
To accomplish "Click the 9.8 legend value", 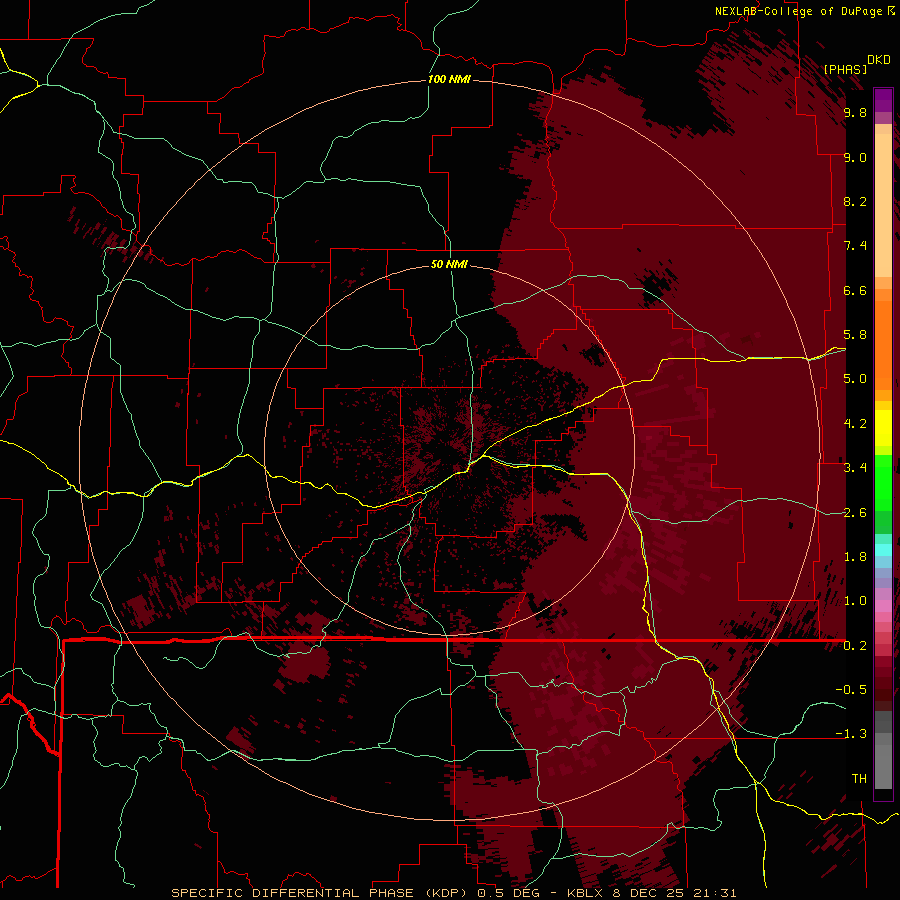I will click(855, 112).
